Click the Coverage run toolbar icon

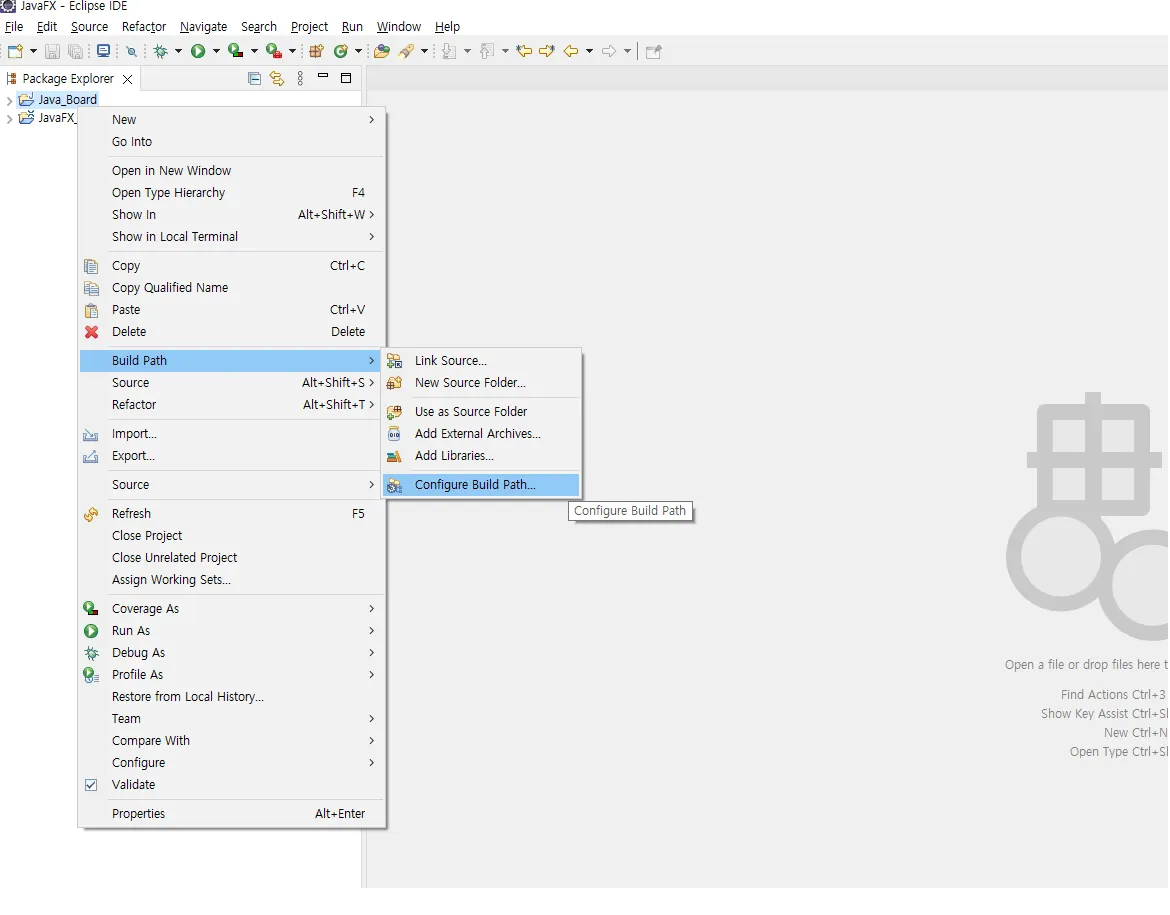pyautogui.click(x=236, y=51)
